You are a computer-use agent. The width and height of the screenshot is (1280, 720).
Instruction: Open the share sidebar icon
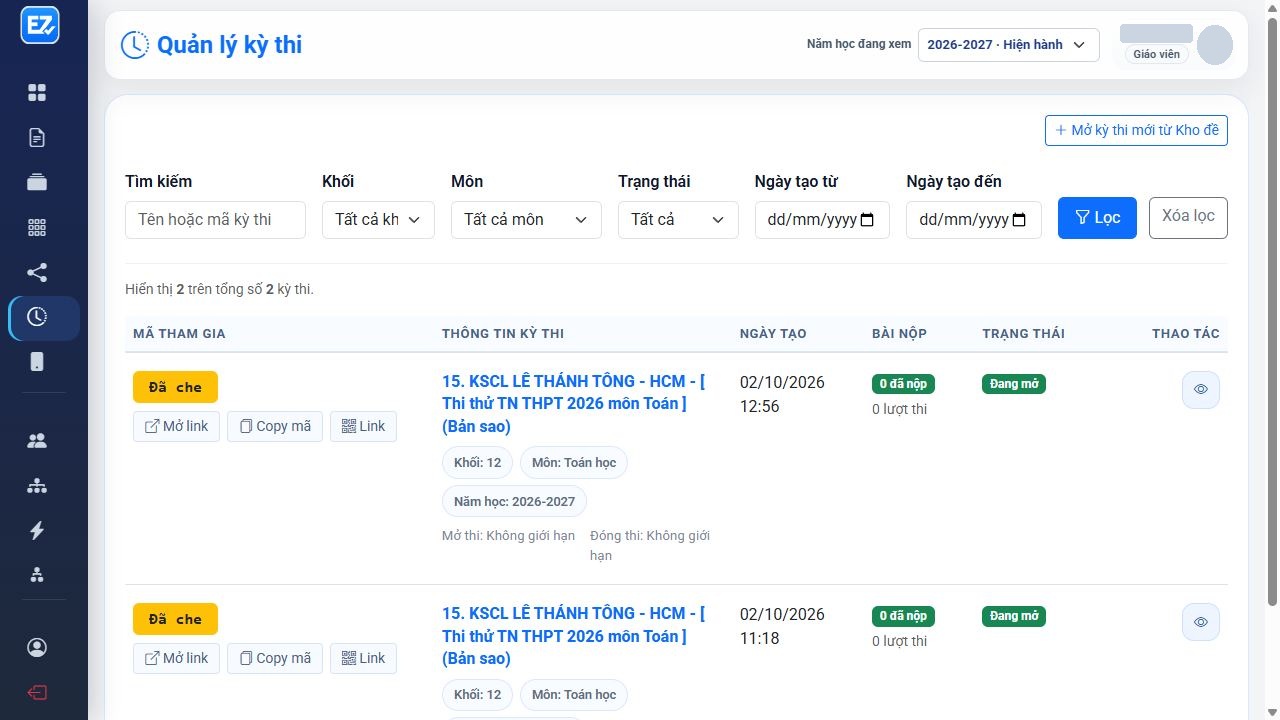[37, 273]
